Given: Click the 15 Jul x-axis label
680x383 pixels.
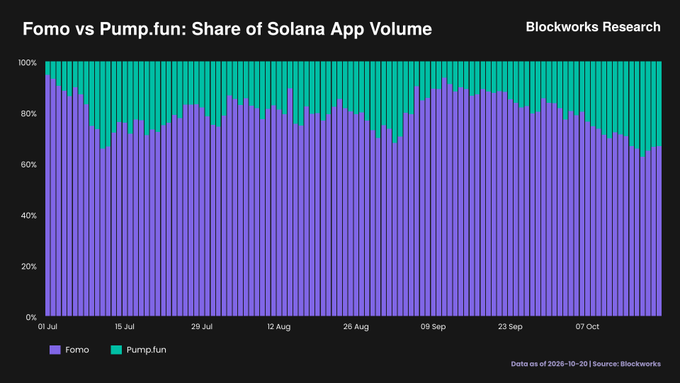Looking at the screenshot, I should (124, 327).
